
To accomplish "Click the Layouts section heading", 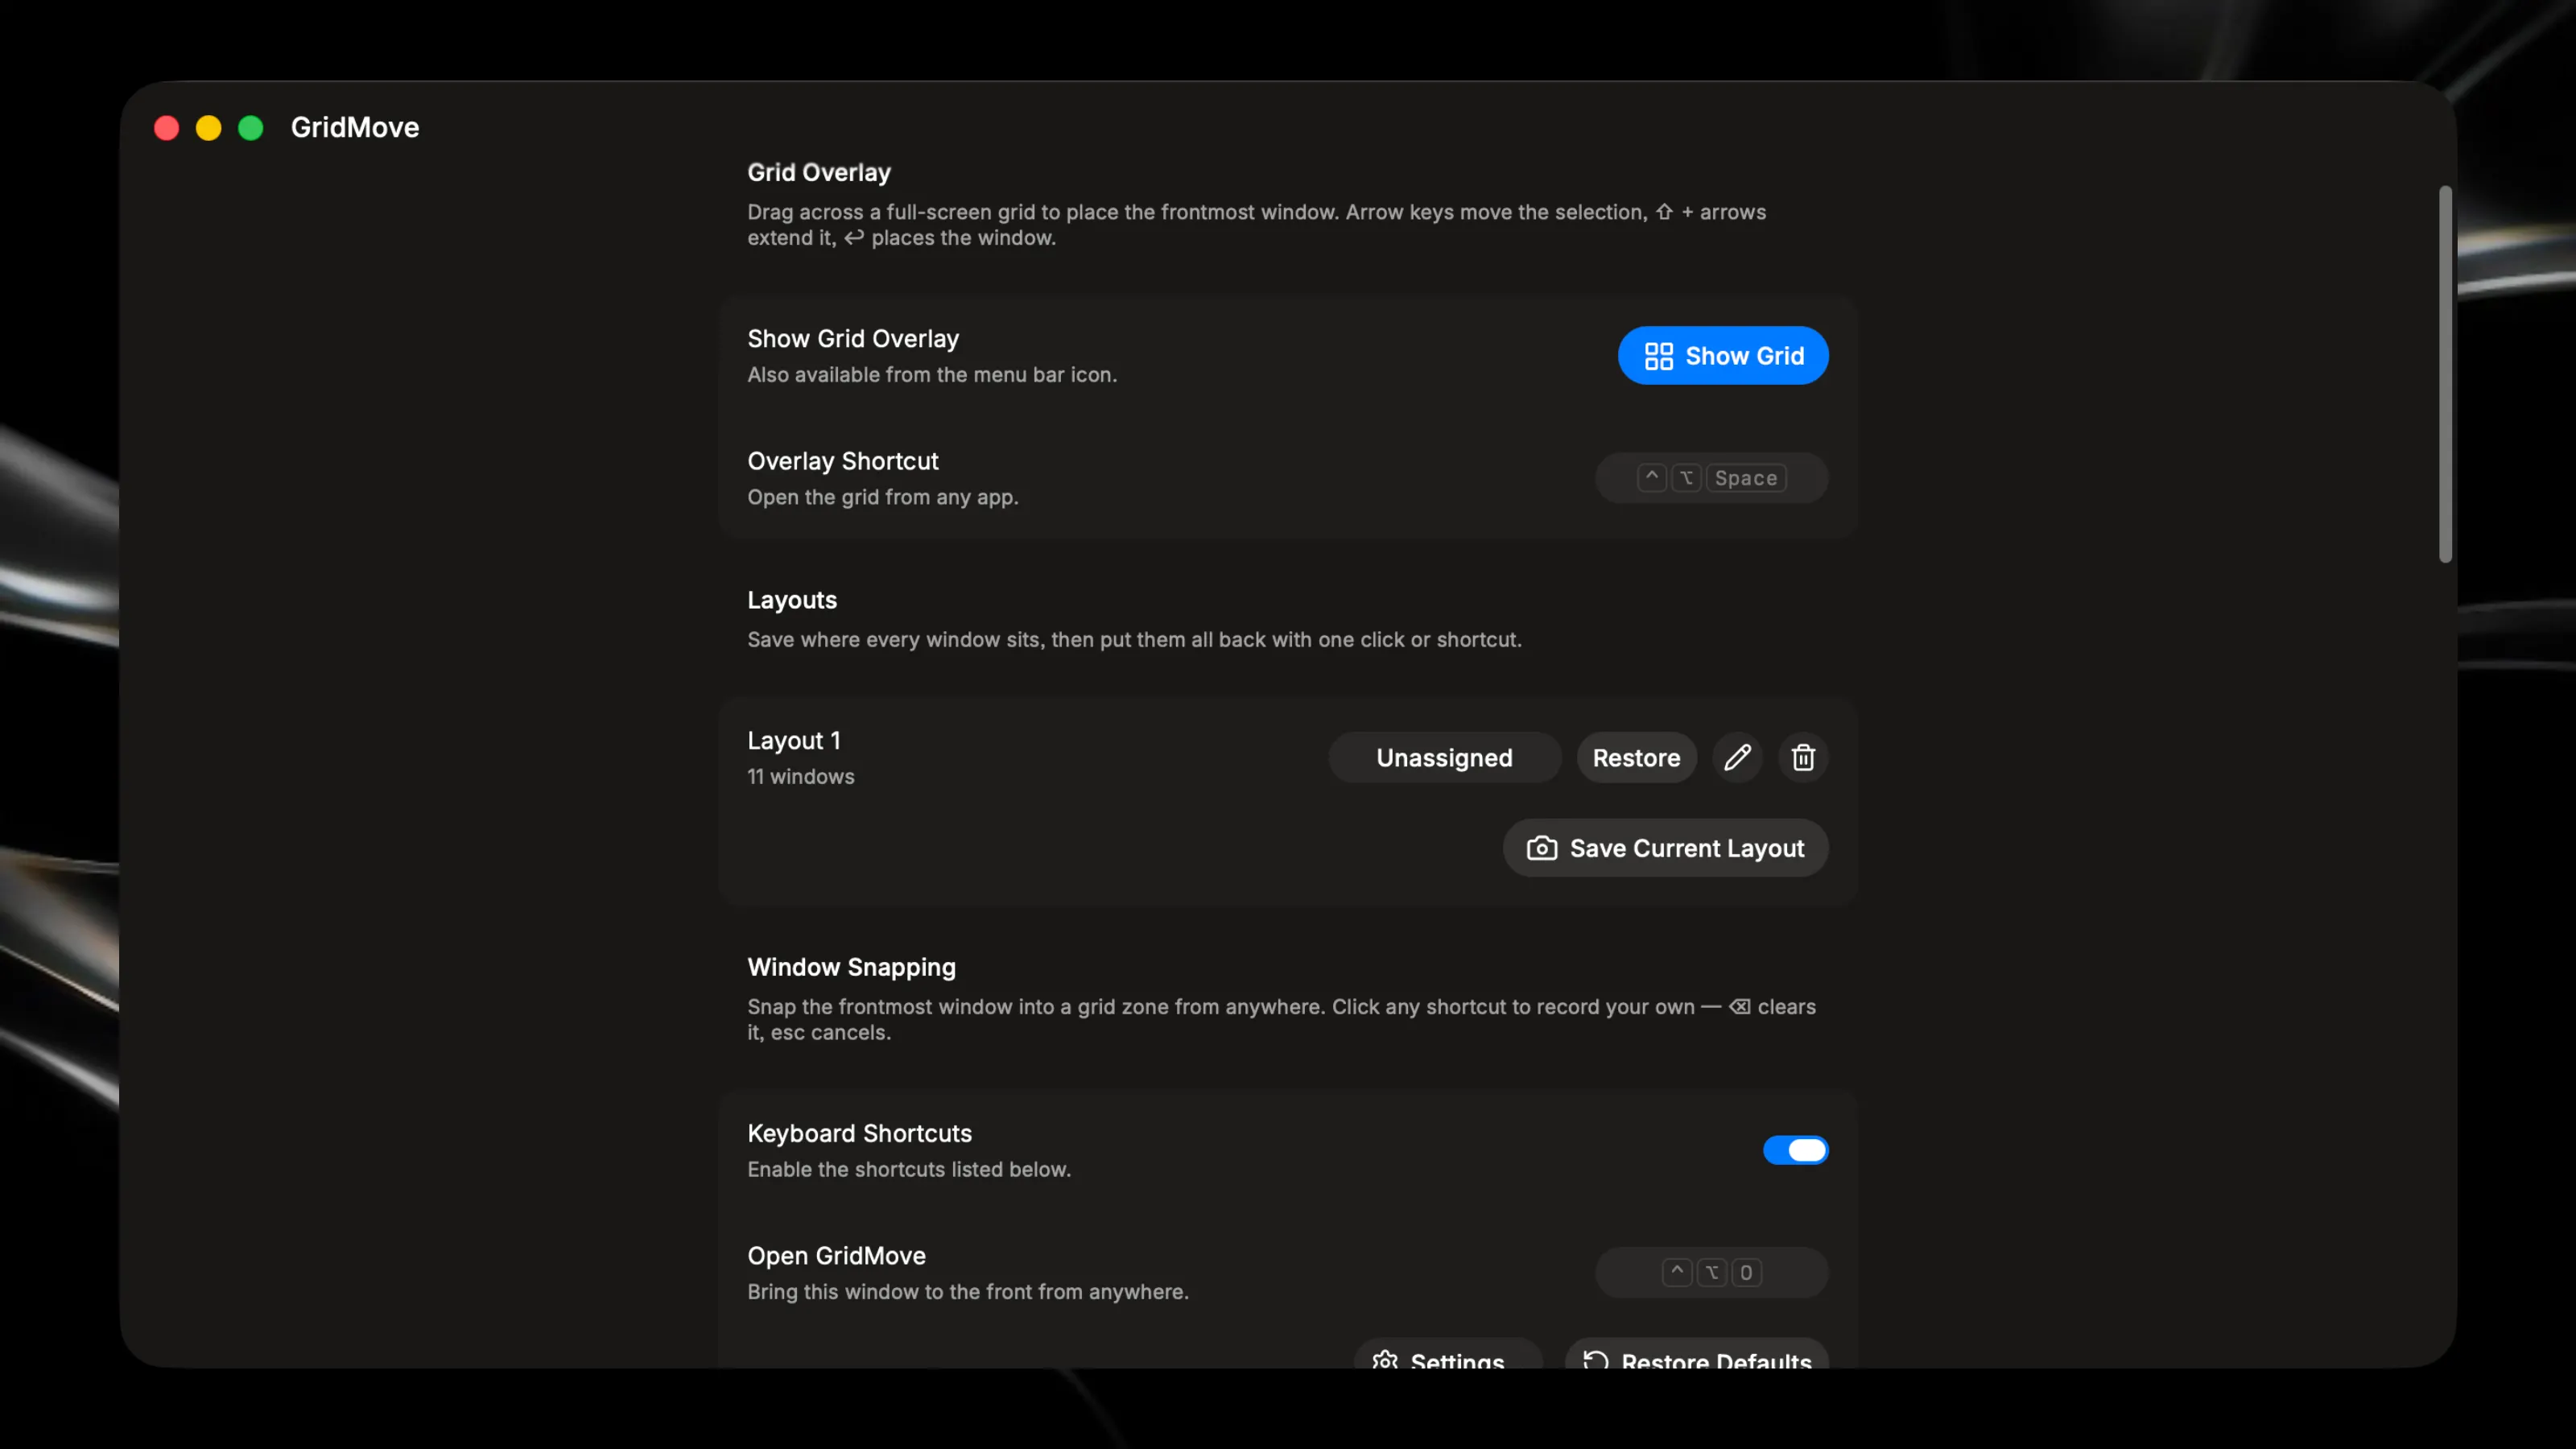I will 791,600.
